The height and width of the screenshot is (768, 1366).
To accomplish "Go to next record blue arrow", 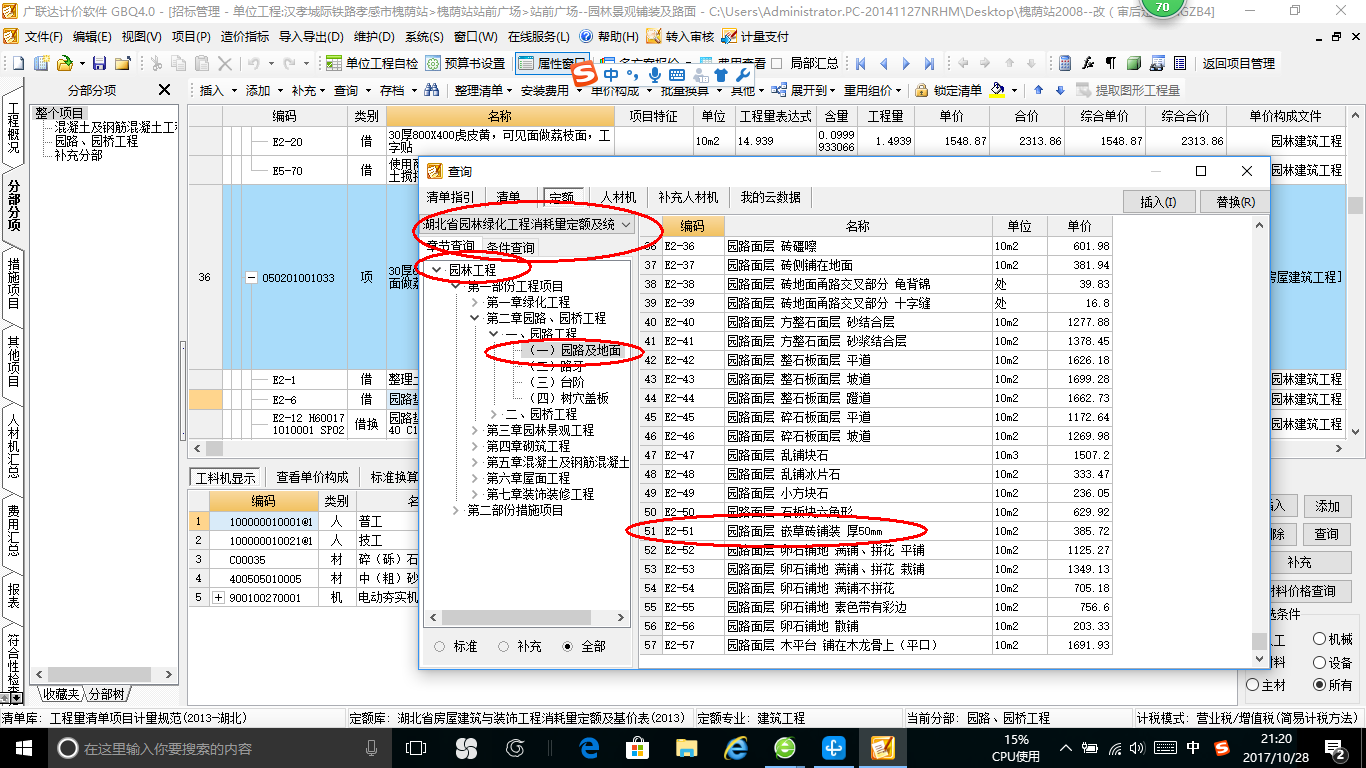I will tap(907, 63).
